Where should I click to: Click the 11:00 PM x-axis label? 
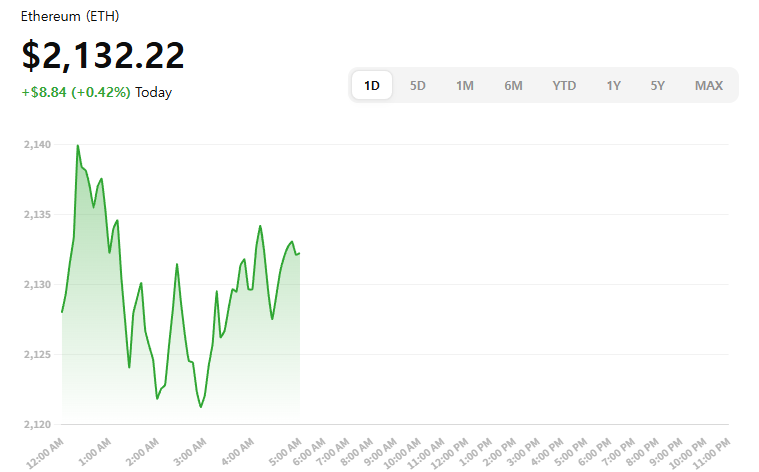click(710, 454)
